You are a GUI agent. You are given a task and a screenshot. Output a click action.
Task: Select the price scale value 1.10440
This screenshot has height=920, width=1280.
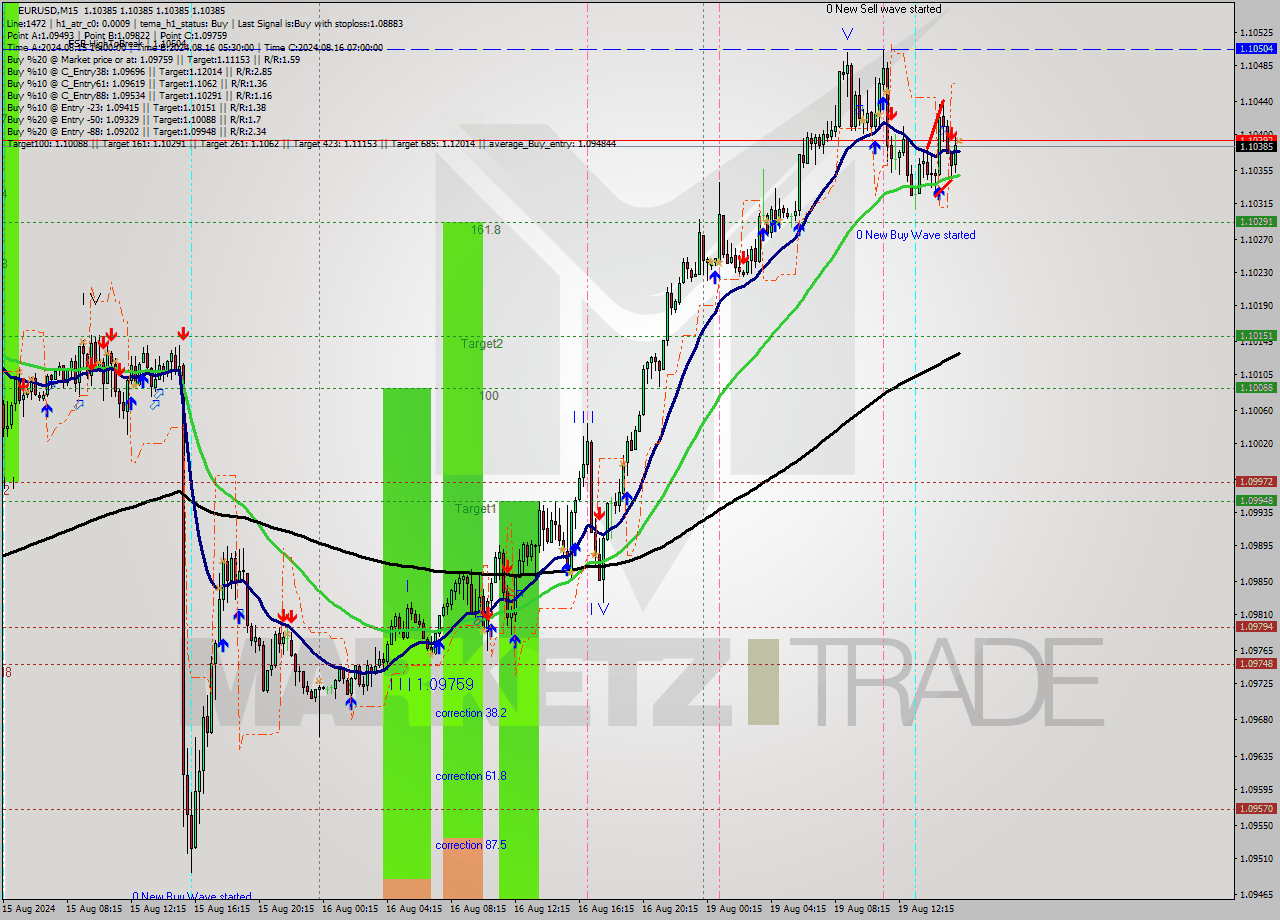click(1258, 101)
